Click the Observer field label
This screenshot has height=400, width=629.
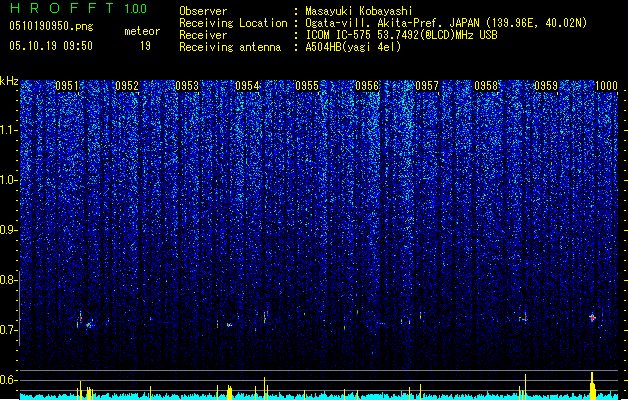[203, 11]
